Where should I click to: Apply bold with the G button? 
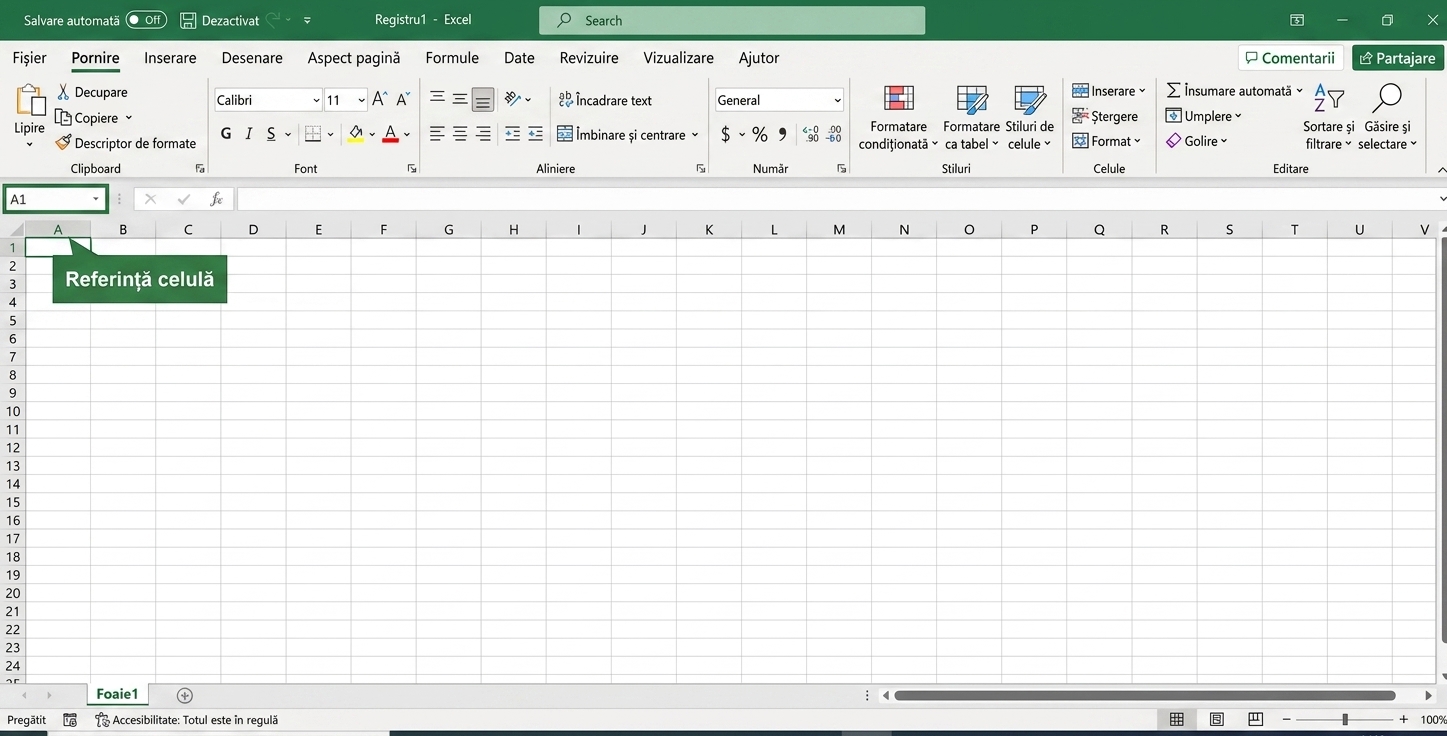click(226, 134)
